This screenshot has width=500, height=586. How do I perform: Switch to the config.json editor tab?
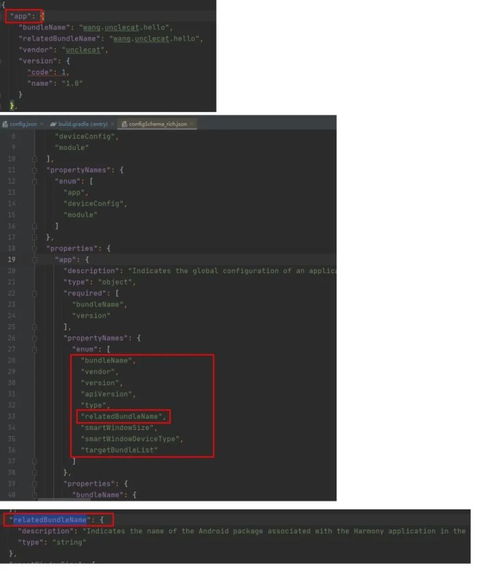pyautogui.click(x=23, y=124)
